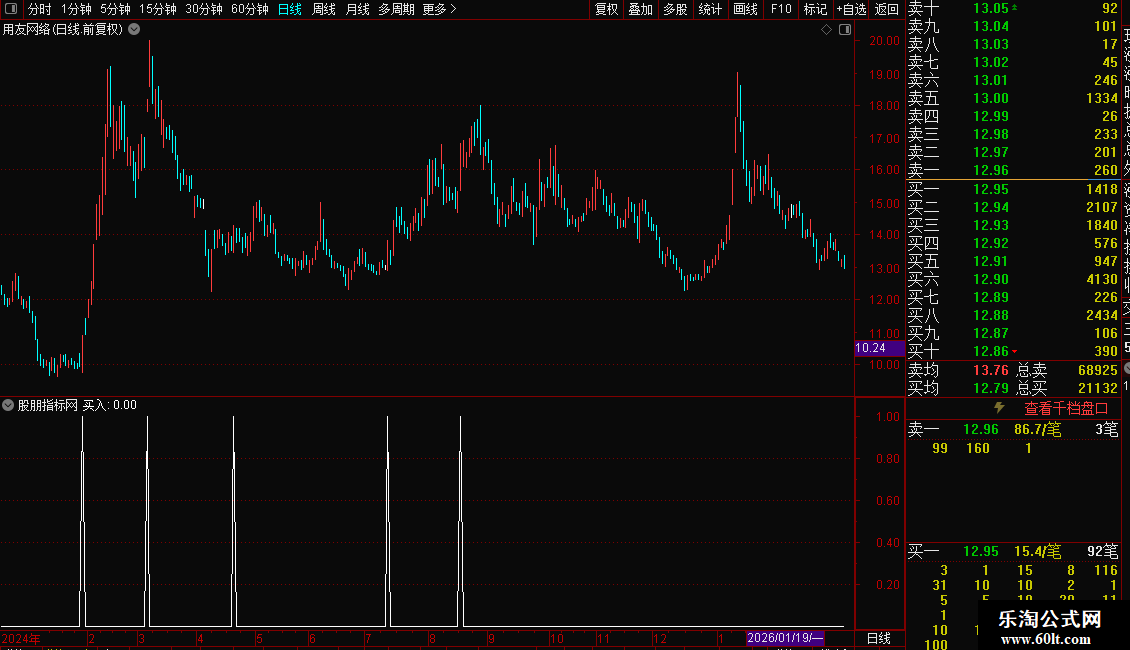
Task: Select the 日线 daily period
Action: coord(290,9)
